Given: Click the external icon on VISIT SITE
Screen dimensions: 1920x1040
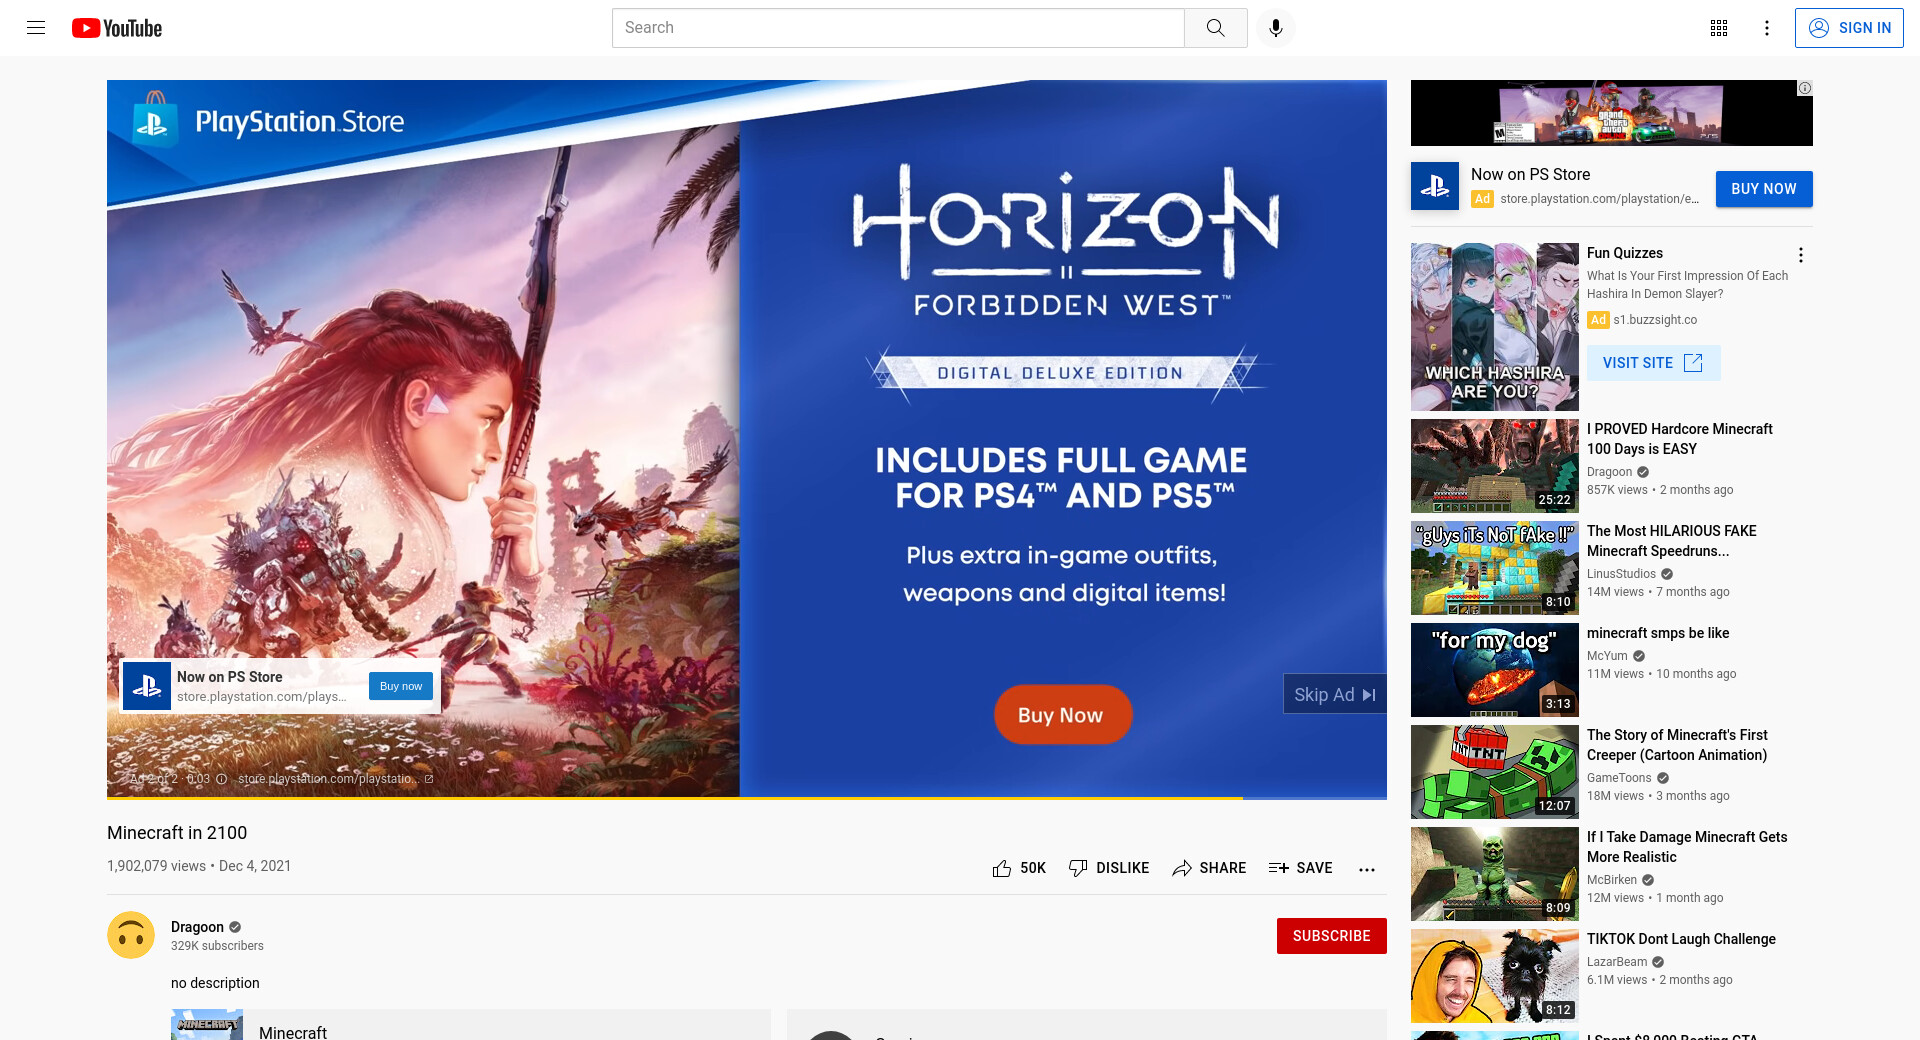Looking at the screenshot, I should [x=1693, y=363].
